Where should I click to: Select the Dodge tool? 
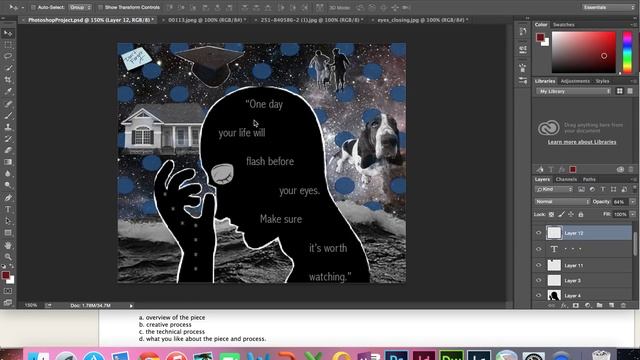point(8,185)
